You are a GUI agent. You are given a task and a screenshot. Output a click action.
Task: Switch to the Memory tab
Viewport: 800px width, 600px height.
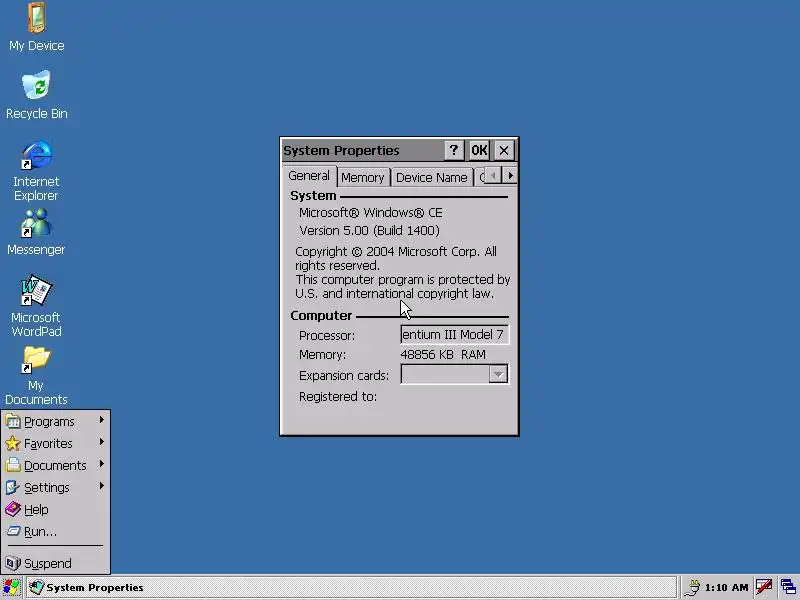point(363,178)
